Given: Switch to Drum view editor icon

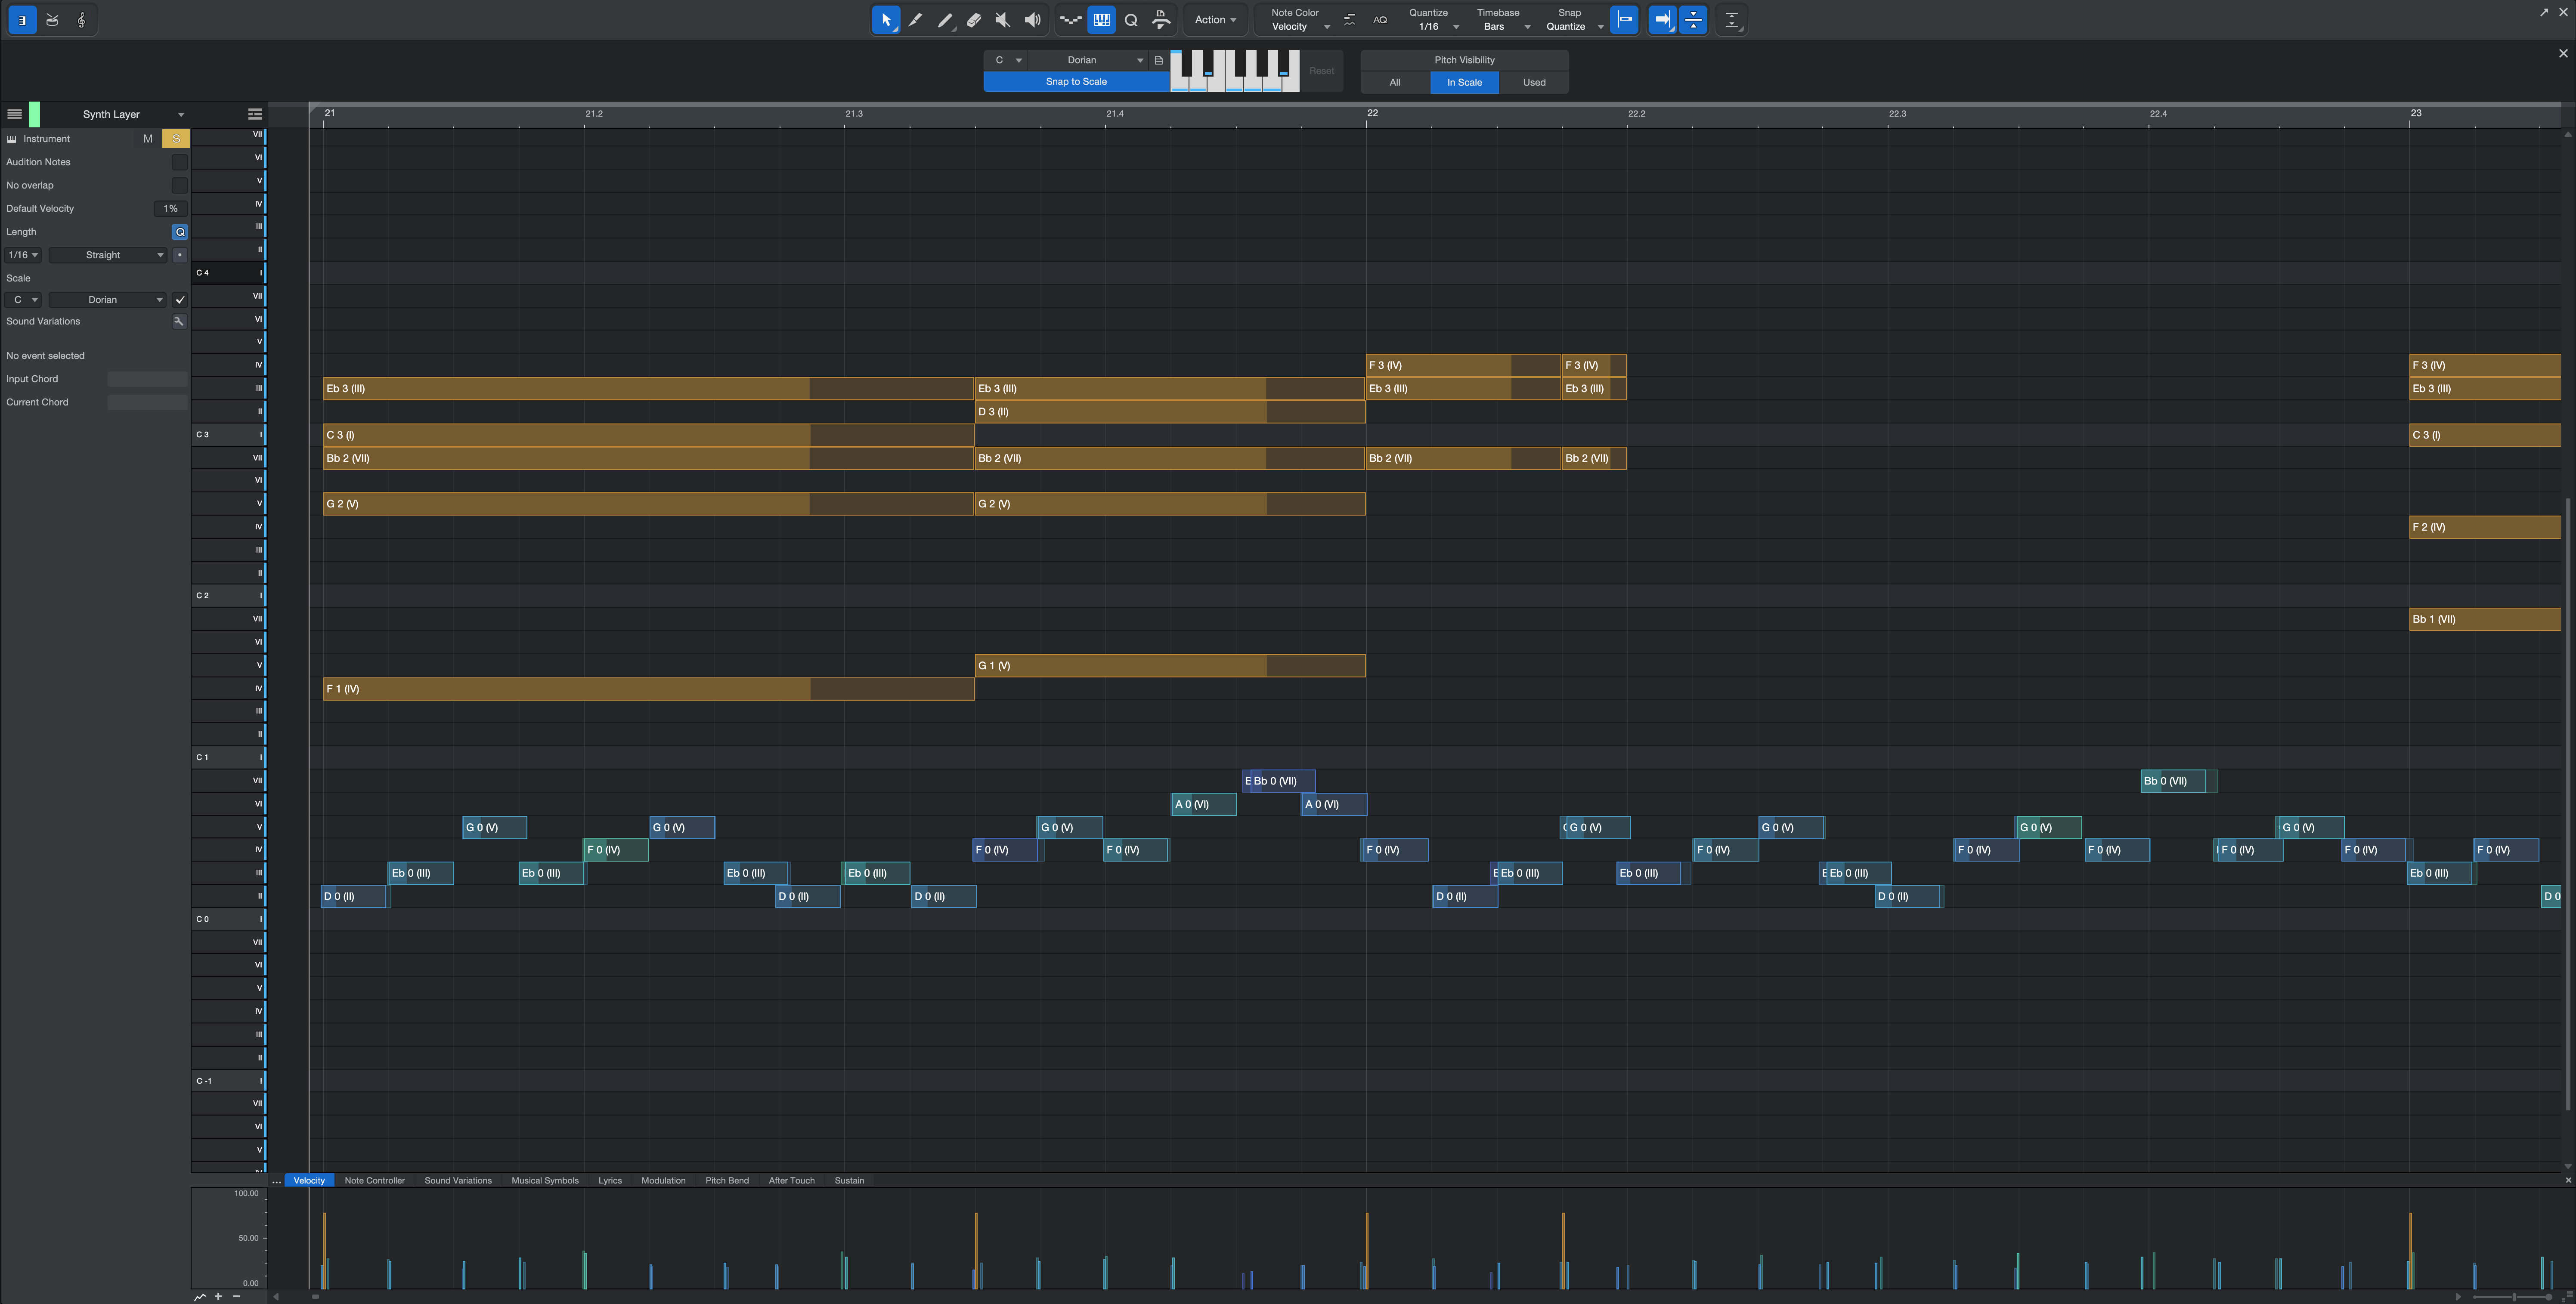Looking at the screenshot, I should 52,20.
